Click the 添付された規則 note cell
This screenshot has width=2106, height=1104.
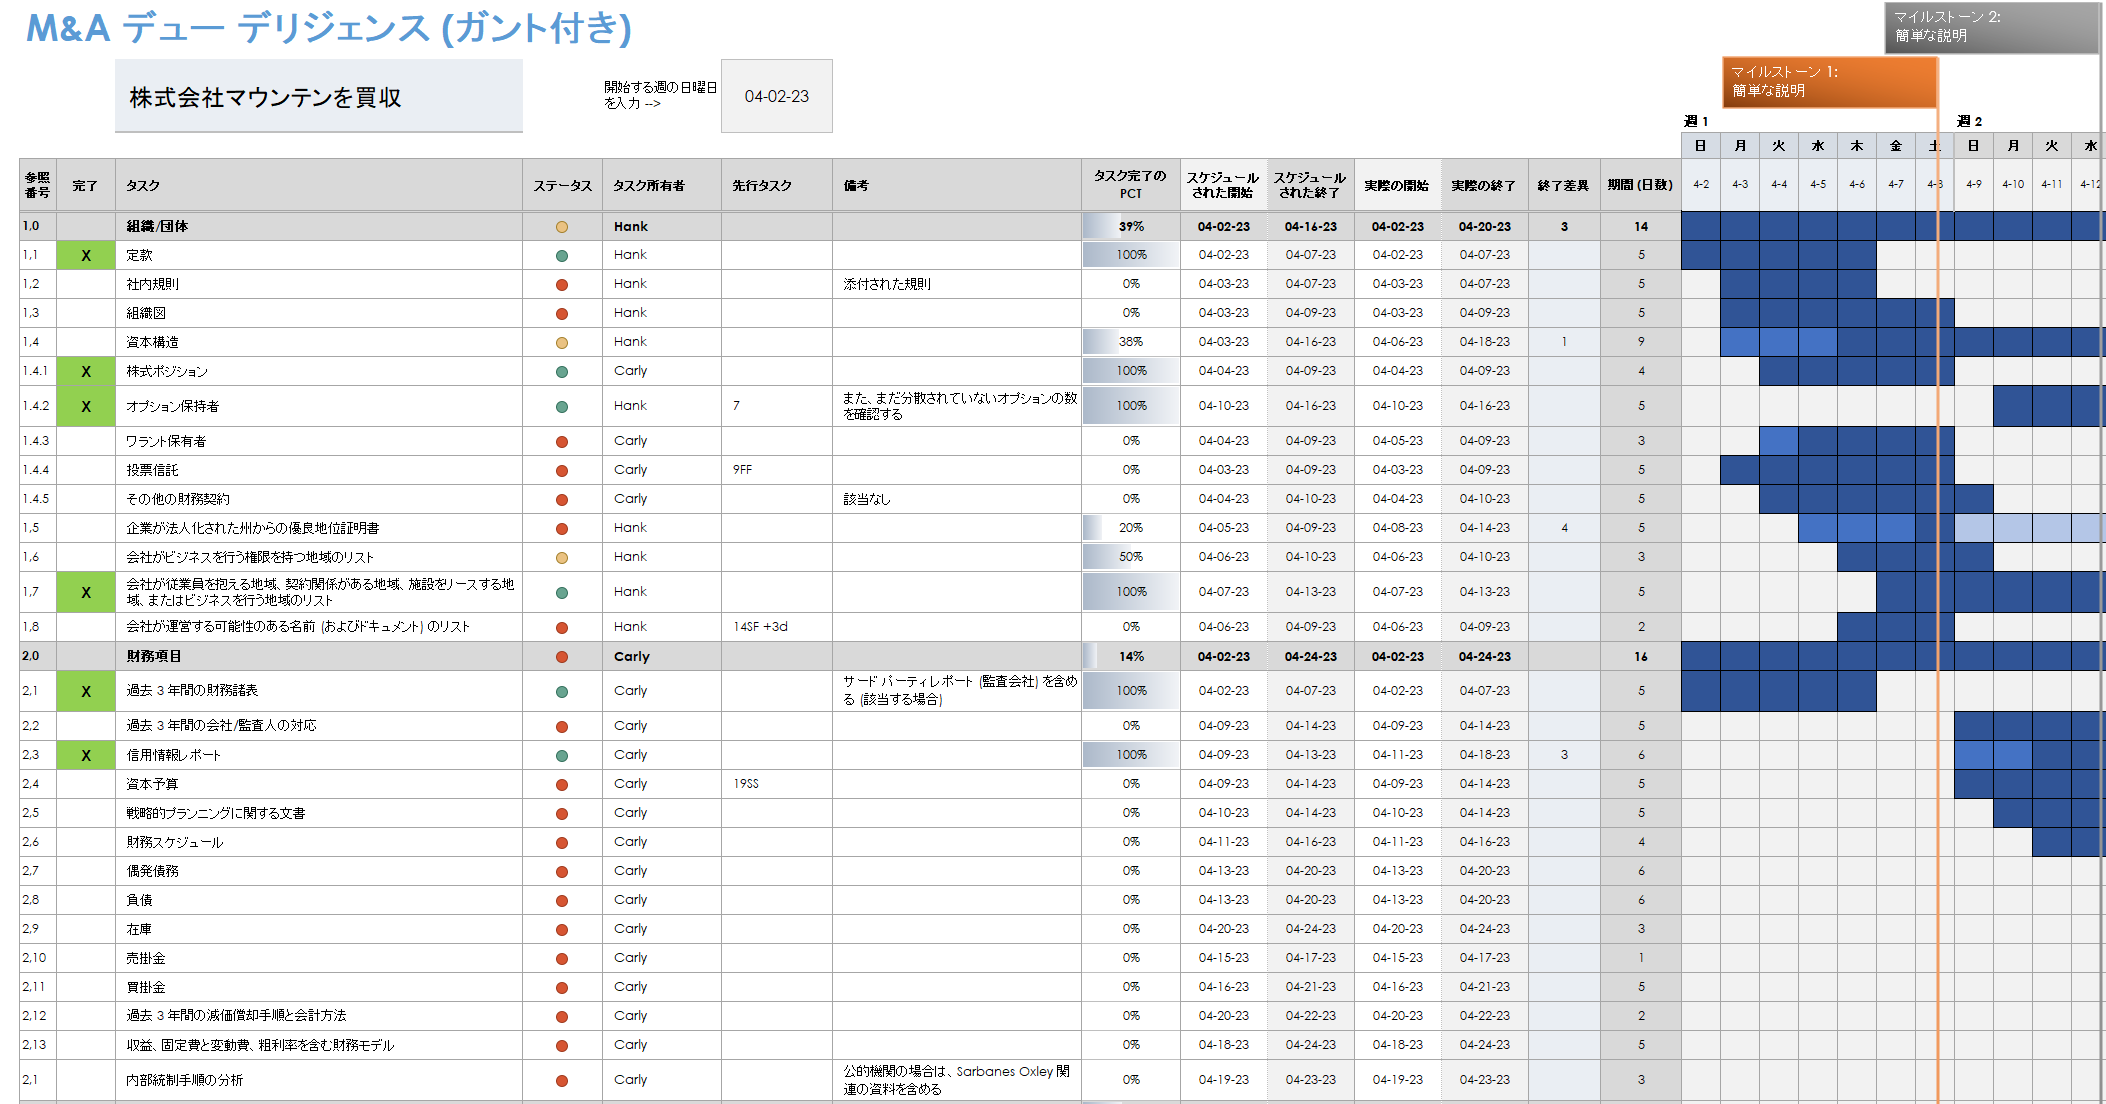[x=957, y=284]
